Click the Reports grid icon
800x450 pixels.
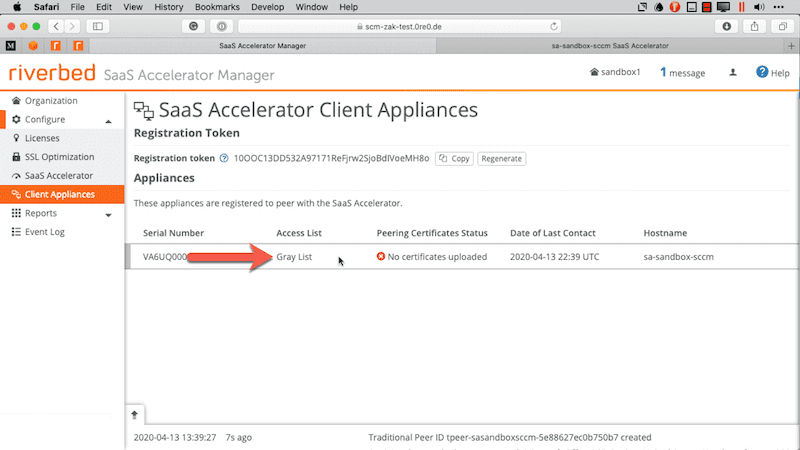[16, 213]
